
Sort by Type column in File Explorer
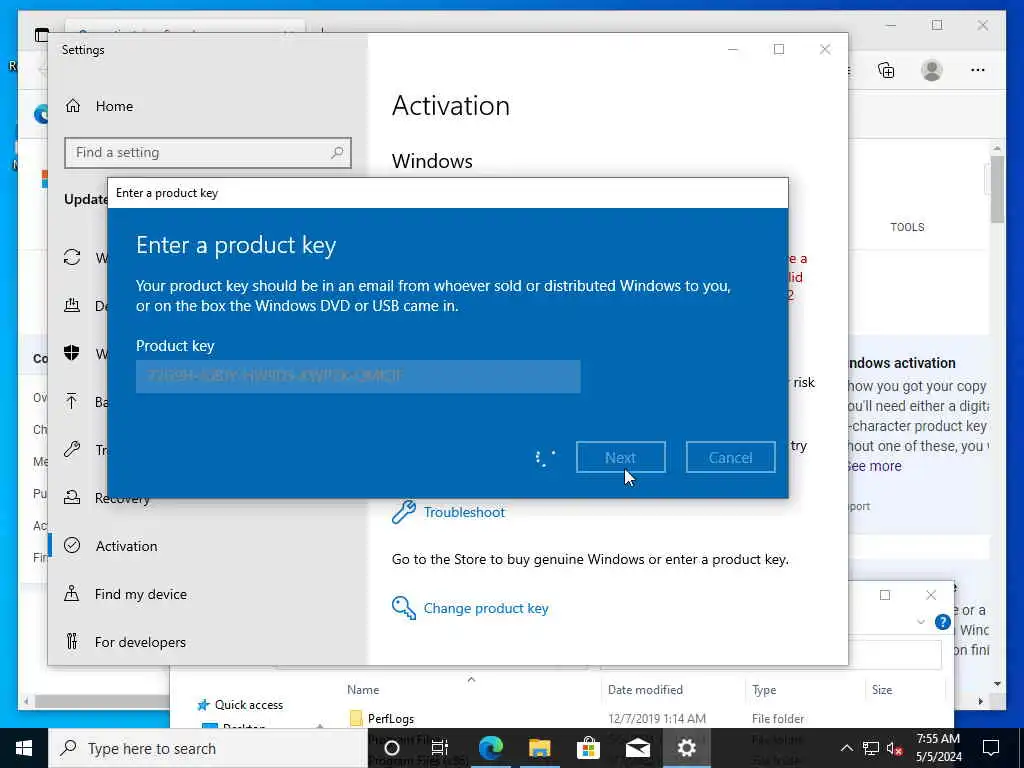pyautogui.click(x=764, y=690)
